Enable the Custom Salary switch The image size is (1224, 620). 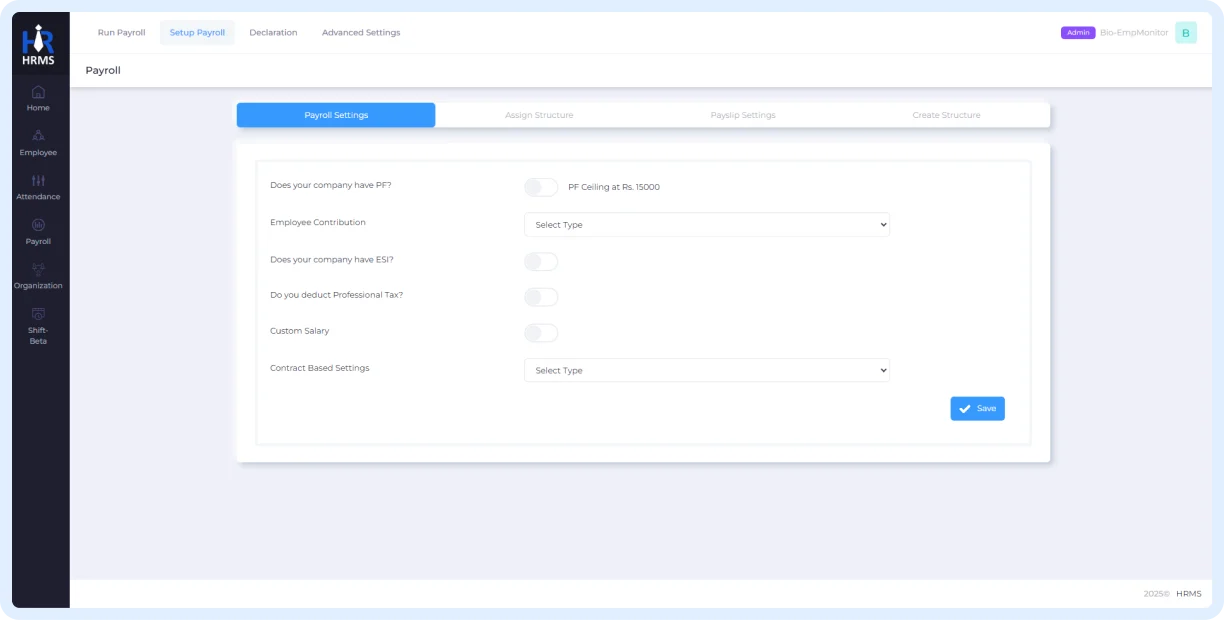point(541,333)
